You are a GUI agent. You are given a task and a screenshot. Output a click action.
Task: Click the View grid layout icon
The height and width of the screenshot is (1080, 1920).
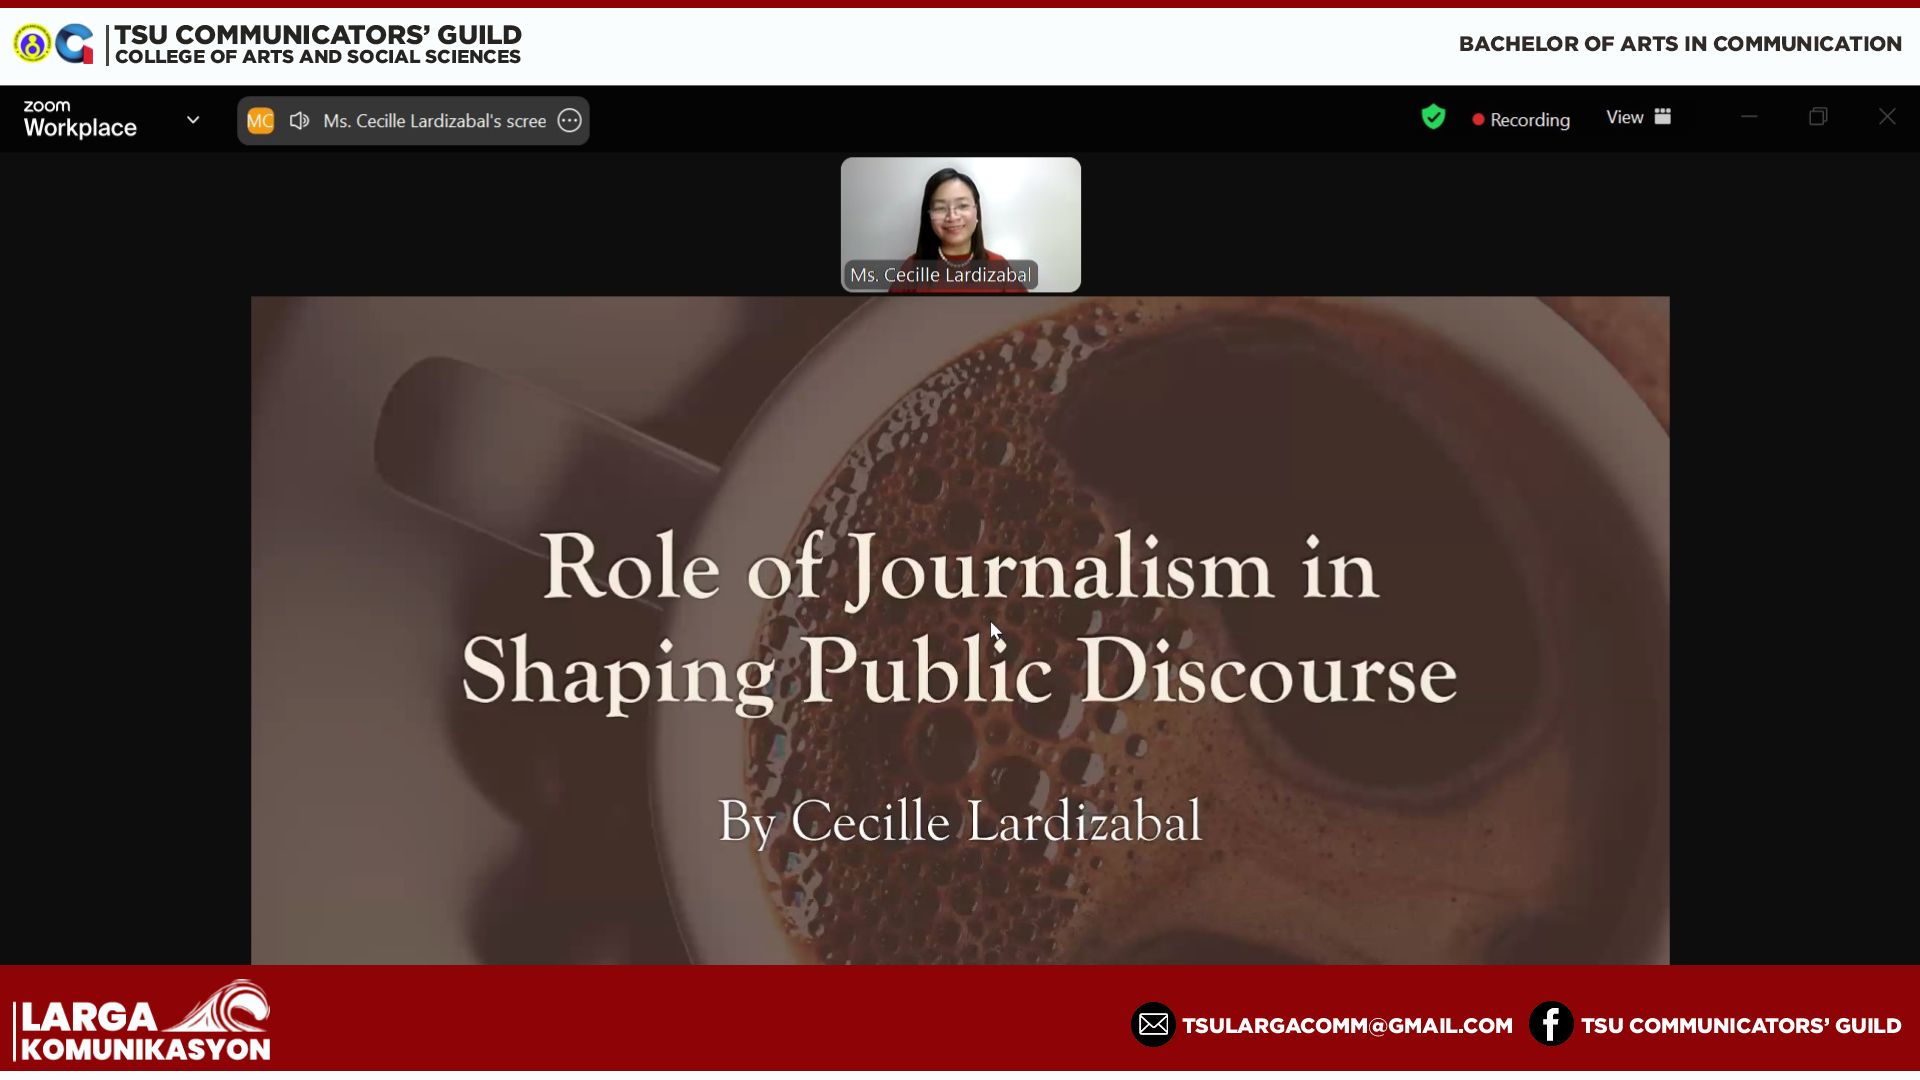click(1663, 117)
